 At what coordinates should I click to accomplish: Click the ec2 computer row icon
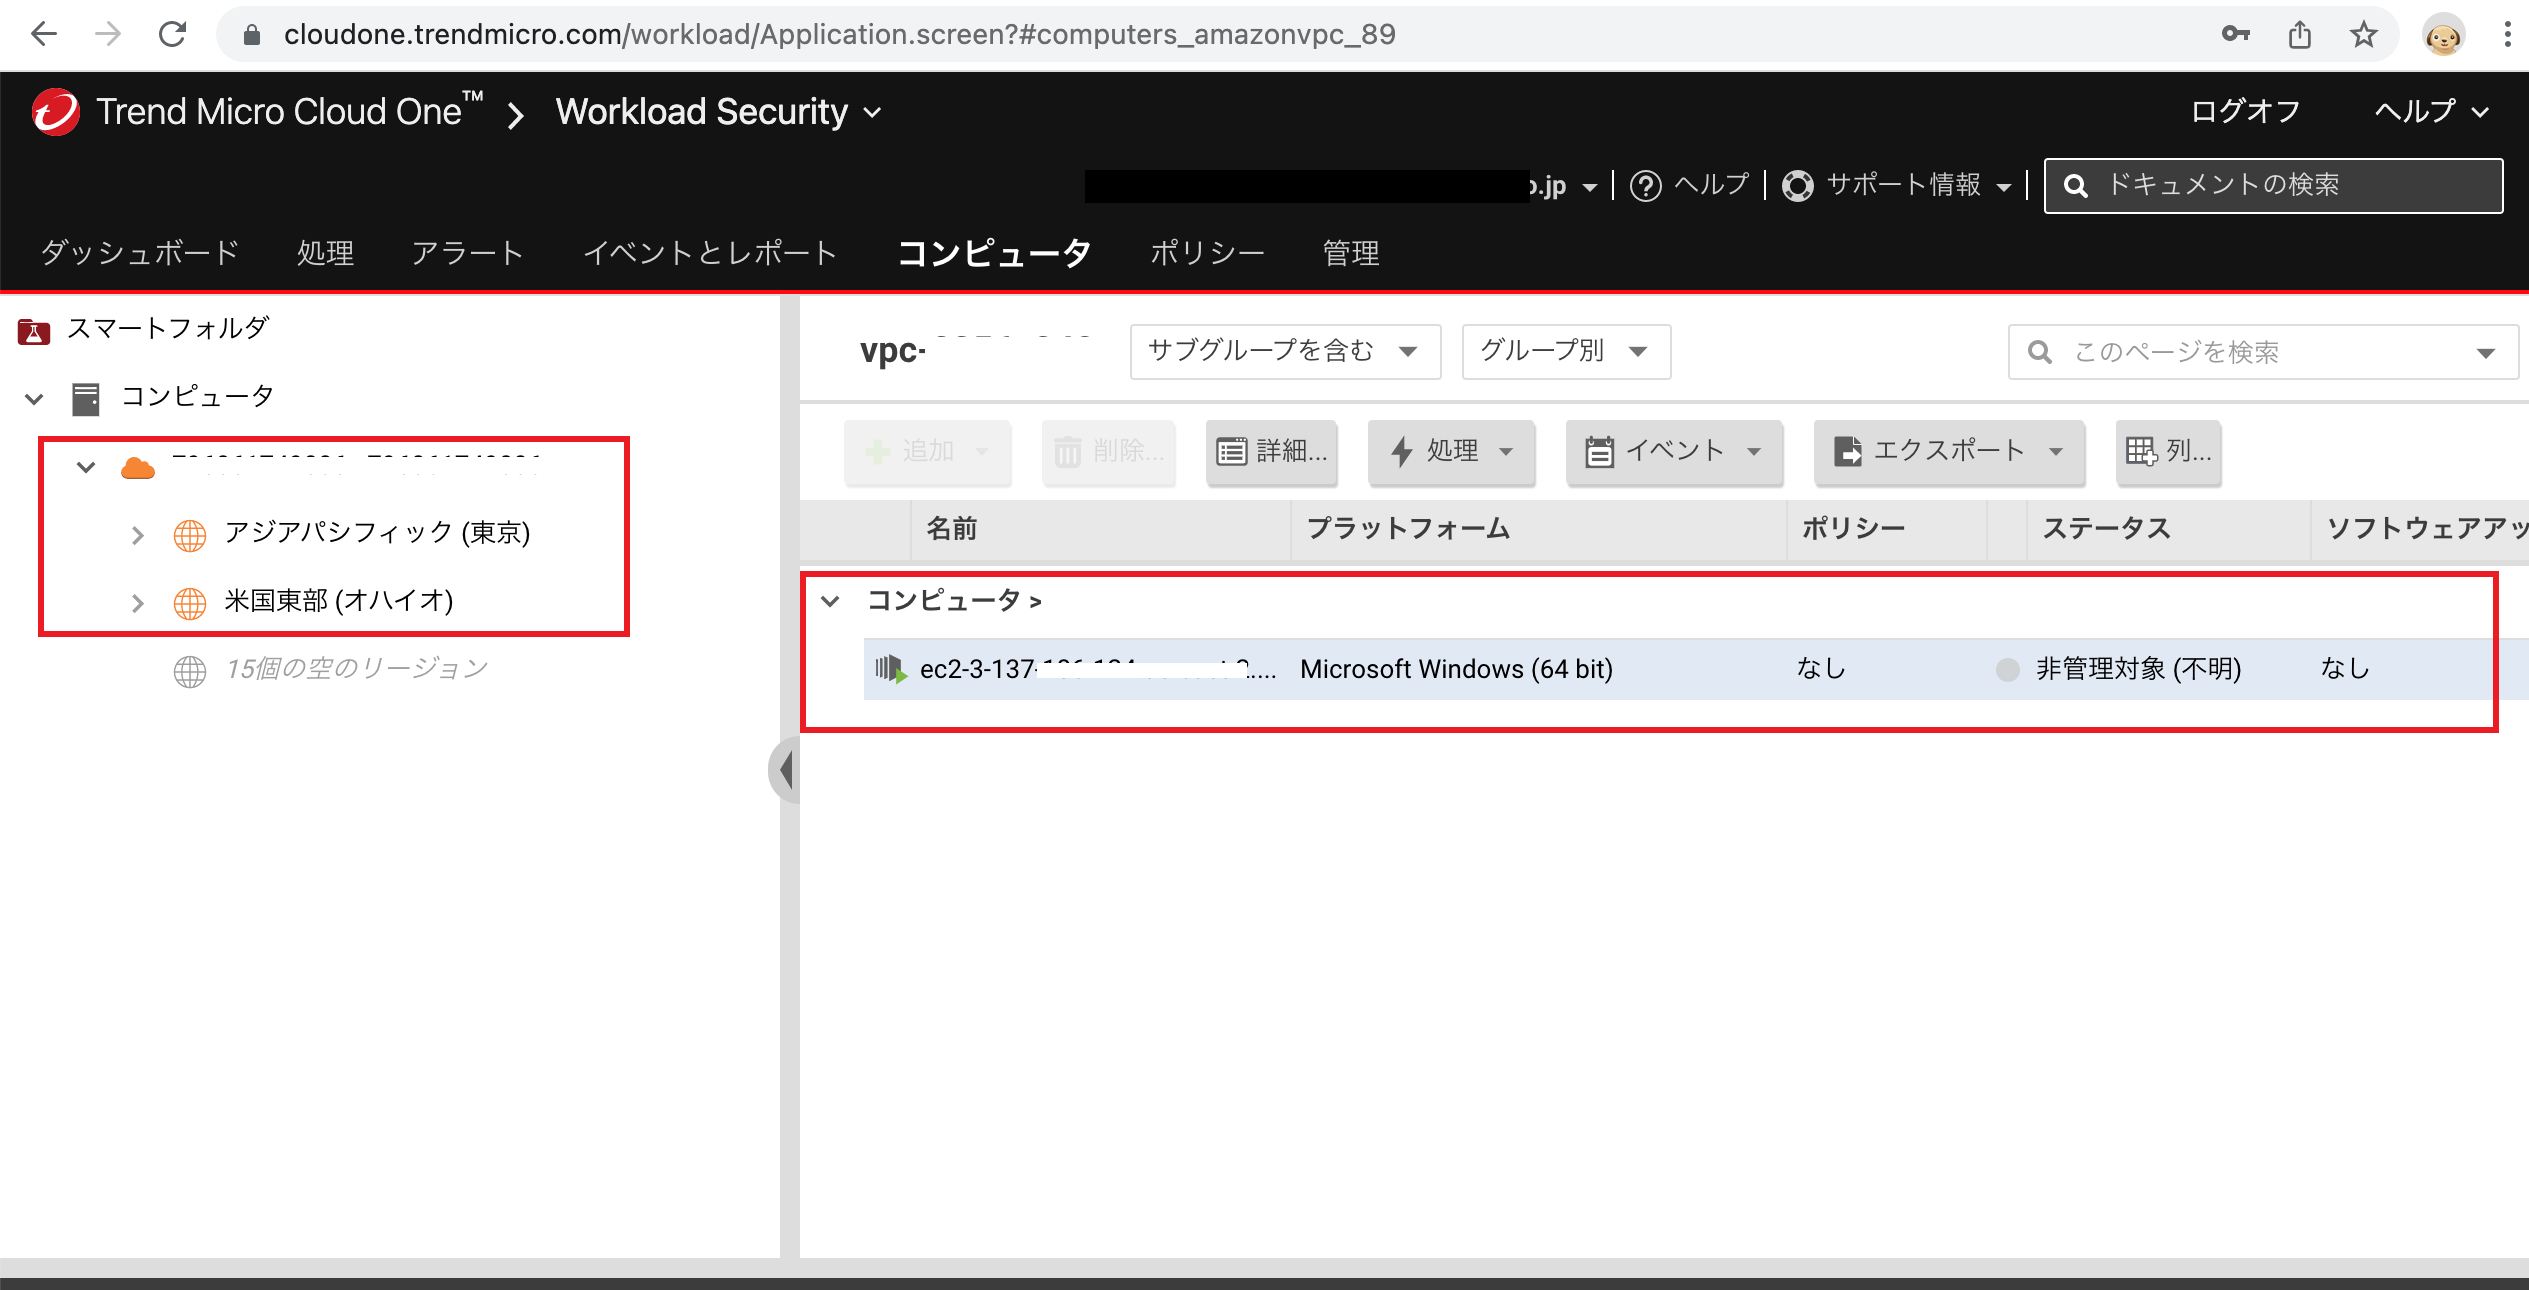pyautogui.click(x=890, y=669)
